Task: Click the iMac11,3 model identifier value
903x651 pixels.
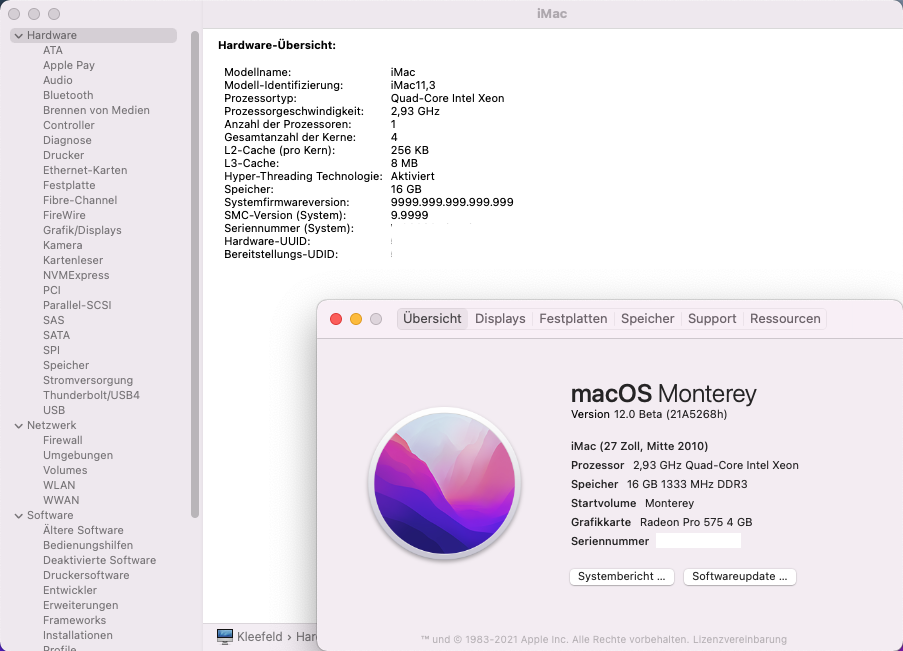Action: coord(413,85)
